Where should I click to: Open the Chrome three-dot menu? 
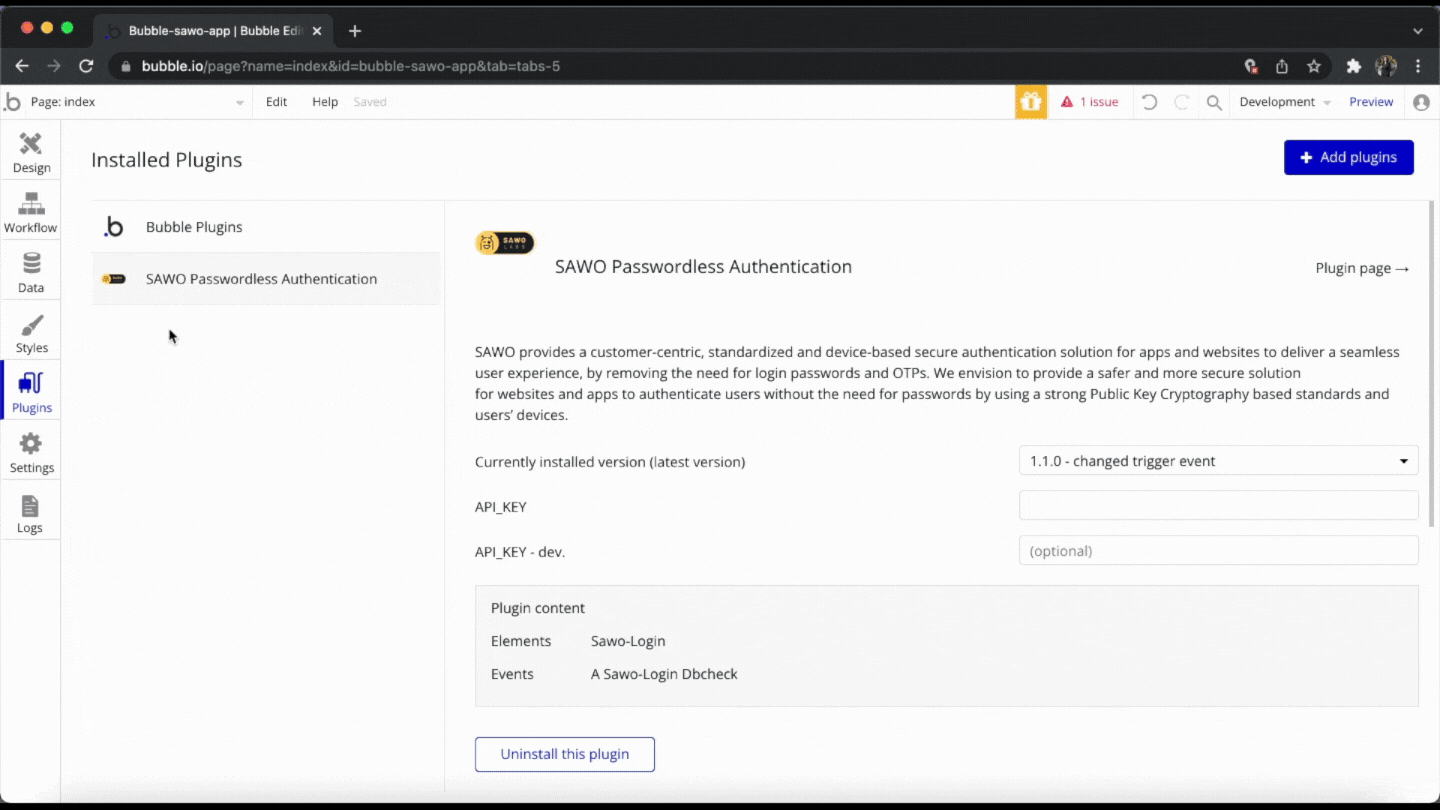pyautogui.click(x=1418, y=66)
